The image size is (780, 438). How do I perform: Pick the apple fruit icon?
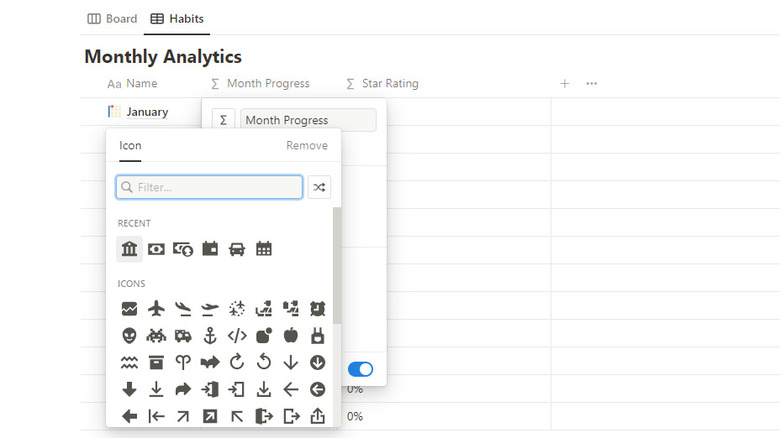tap(291, 335)
